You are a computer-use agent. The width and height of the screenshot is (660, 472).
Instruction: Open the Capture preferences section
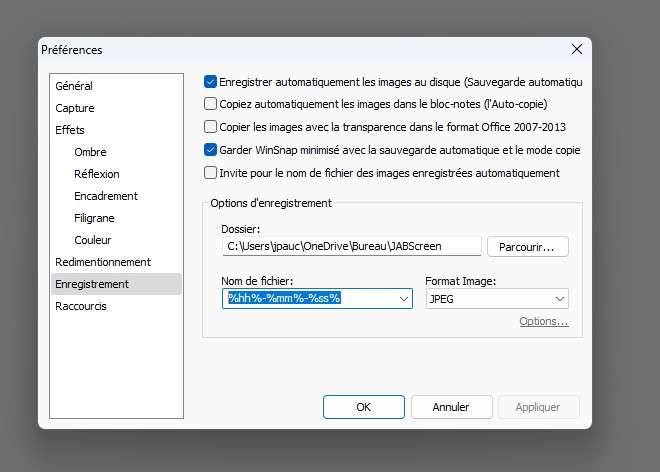tap(75, 108)
